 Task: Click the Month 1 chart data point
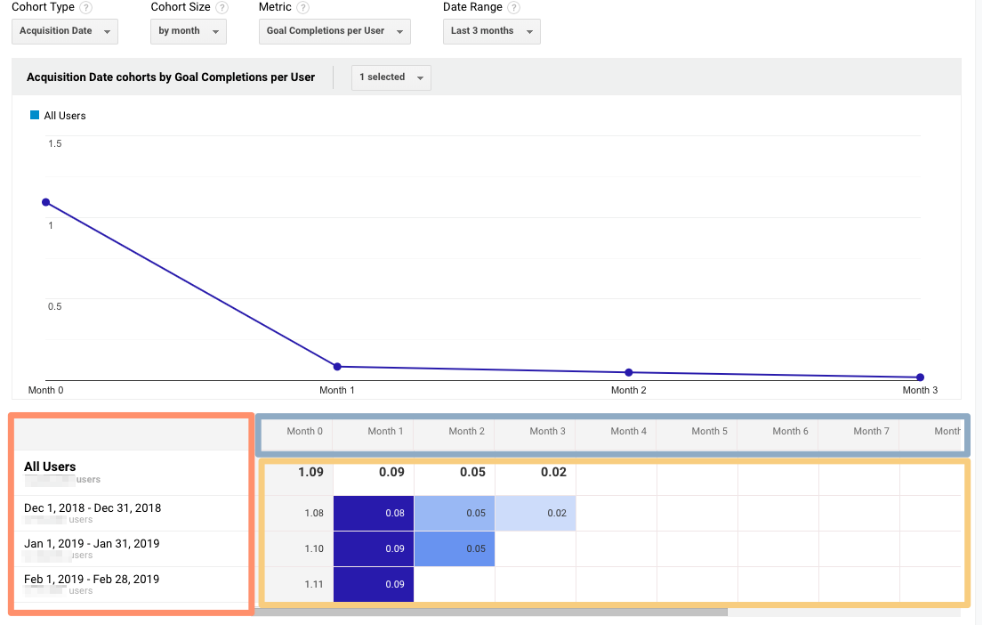(x=337, y=366)
